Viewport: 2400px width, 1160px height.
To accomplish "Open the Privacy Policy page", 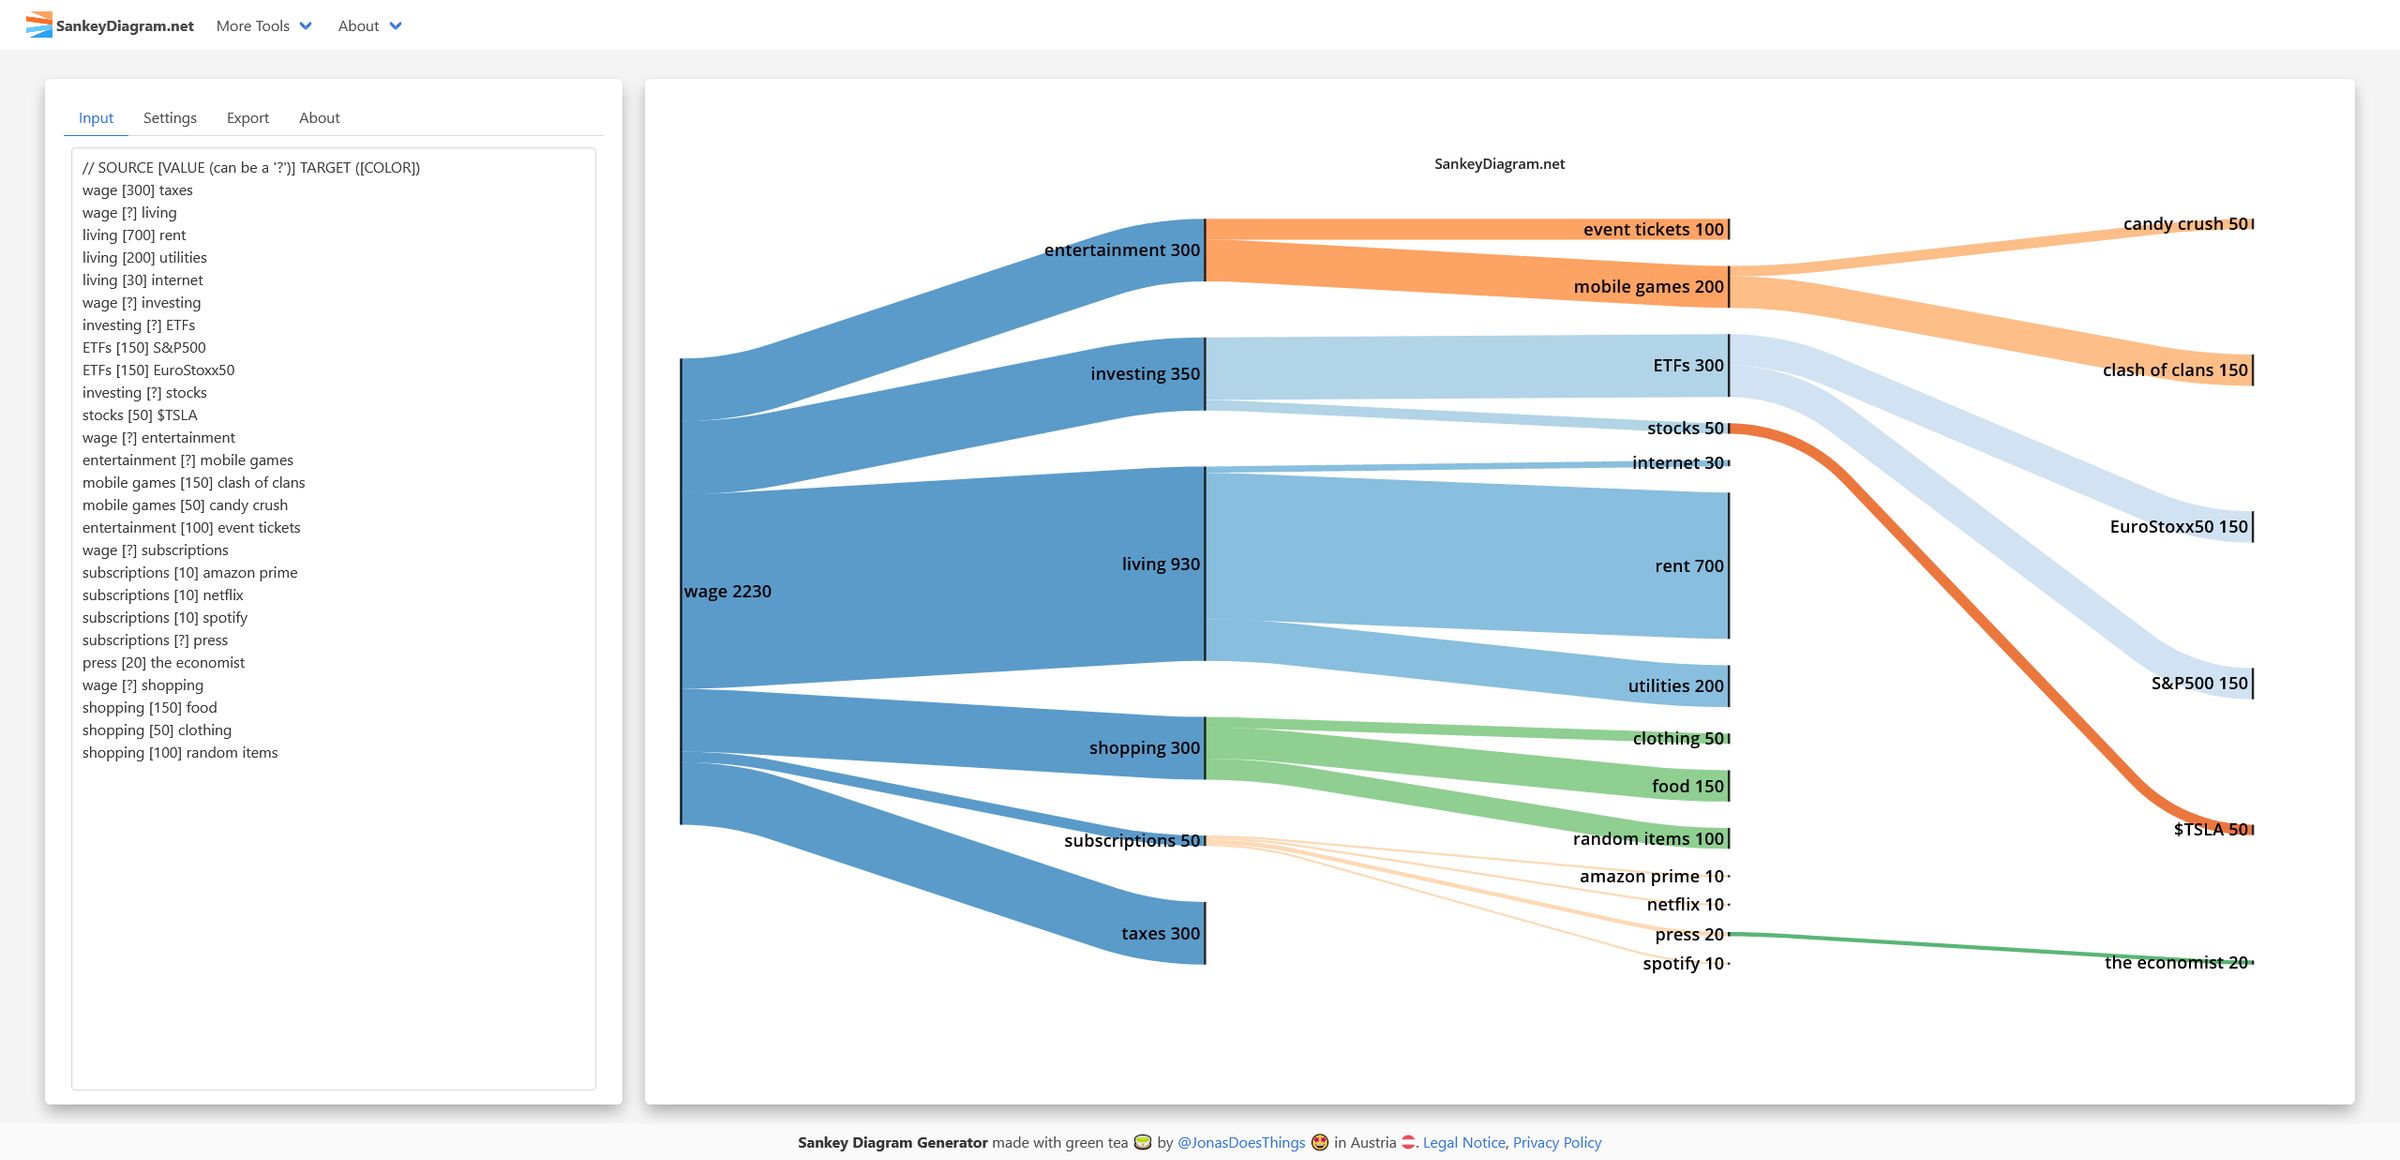I will (x=1557, y=1142).
